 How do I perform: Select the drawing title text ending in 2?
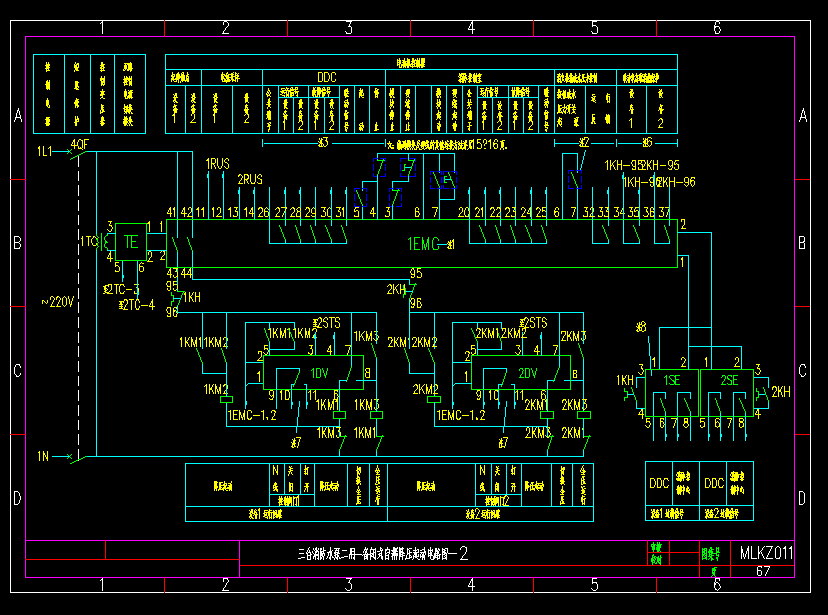click(383, 554)
